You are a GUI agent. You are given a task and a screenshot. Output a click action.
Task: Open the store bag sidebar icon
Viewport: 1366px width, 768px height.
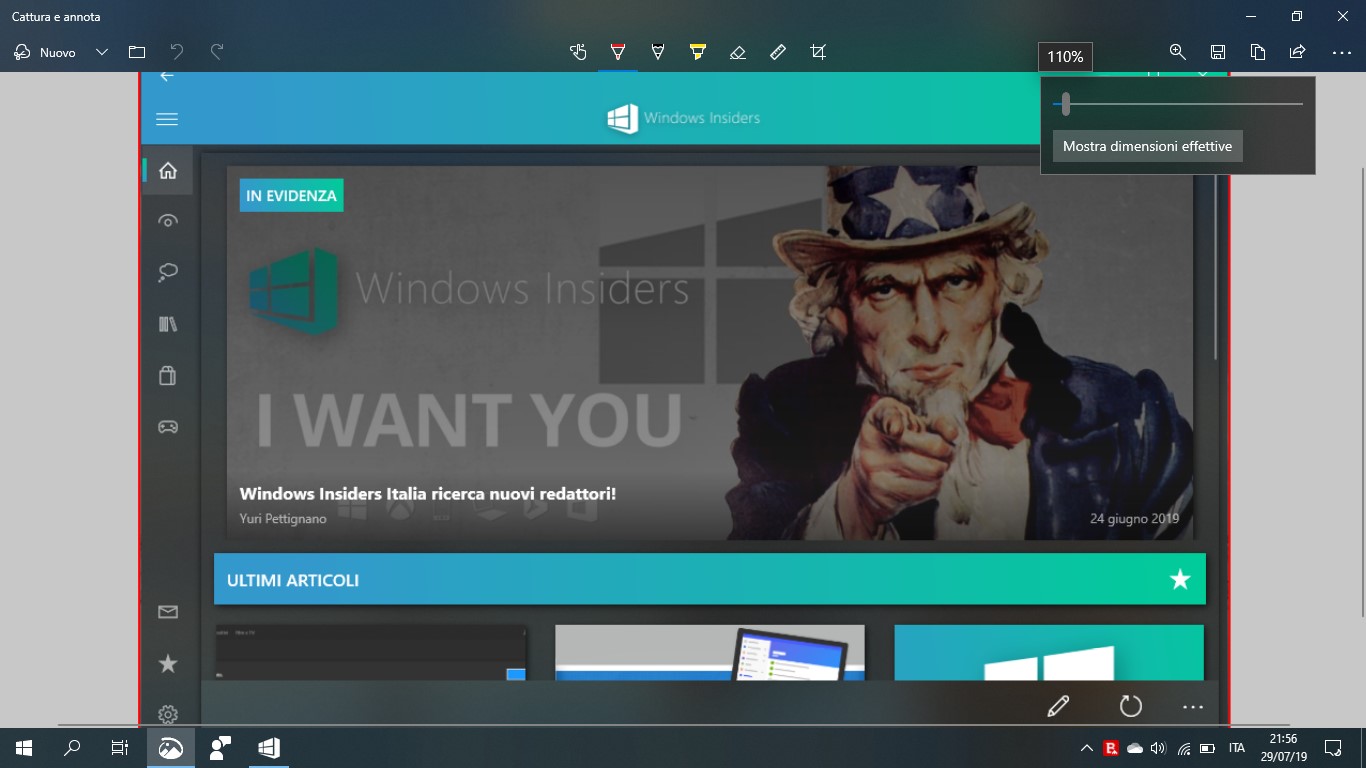tap(168, 375)
